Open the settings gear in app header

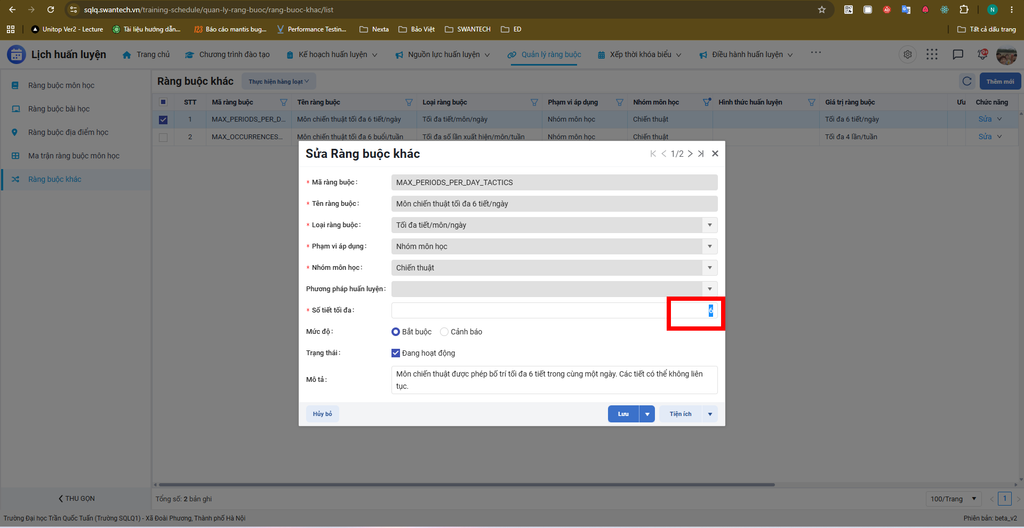click(907, 55)
